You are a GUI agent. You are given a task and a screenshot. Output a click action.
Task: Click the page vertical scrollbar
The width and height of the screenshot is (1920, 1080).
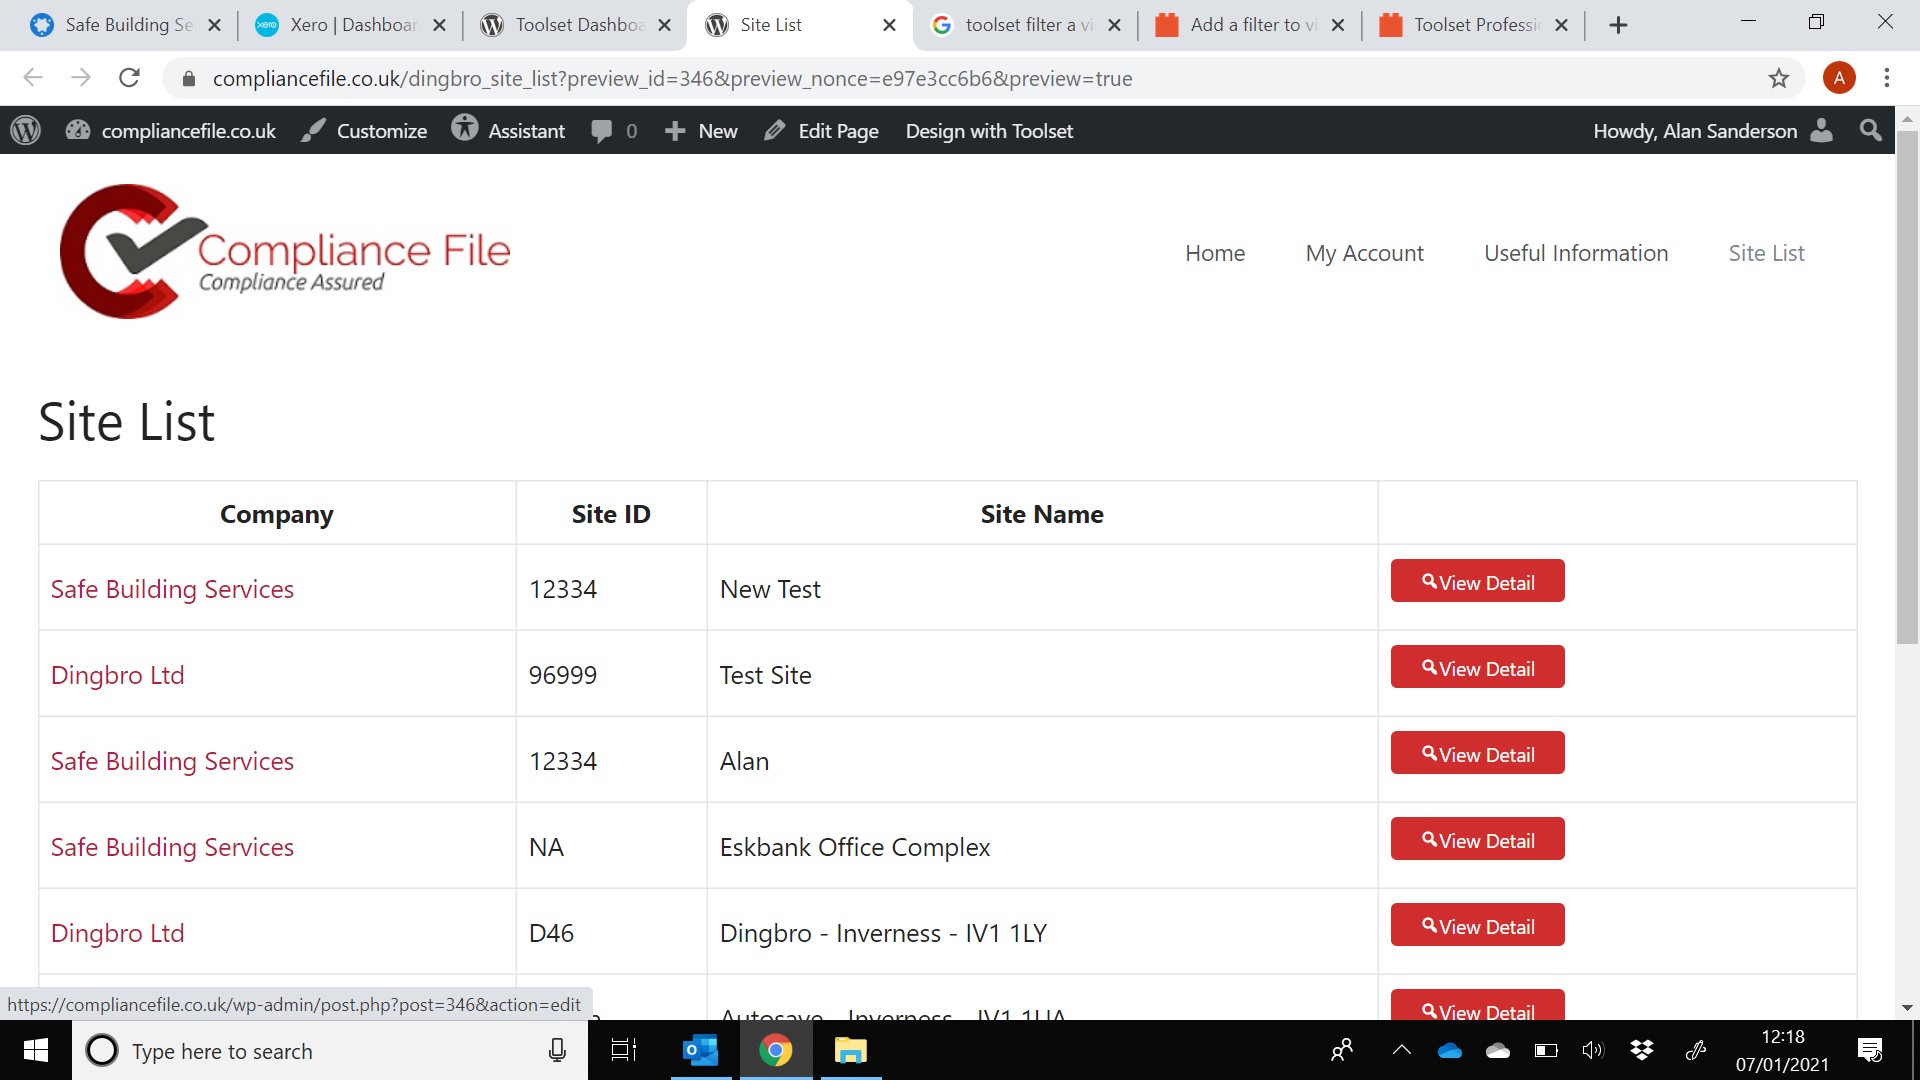coord(1907,400)
